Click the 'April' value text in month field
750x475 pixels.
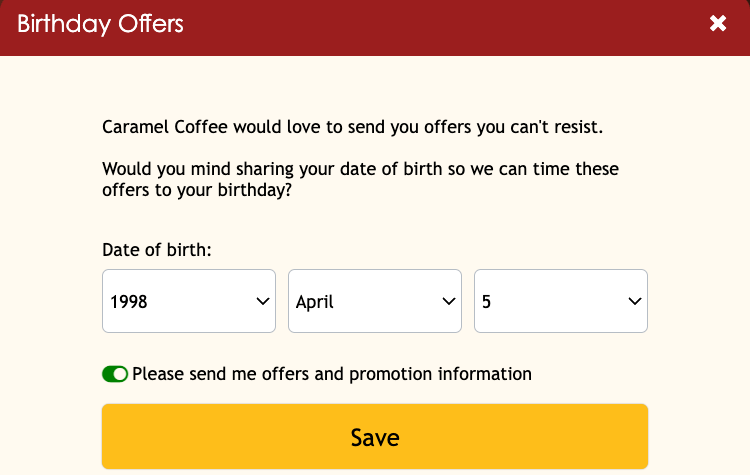point(315,301)
